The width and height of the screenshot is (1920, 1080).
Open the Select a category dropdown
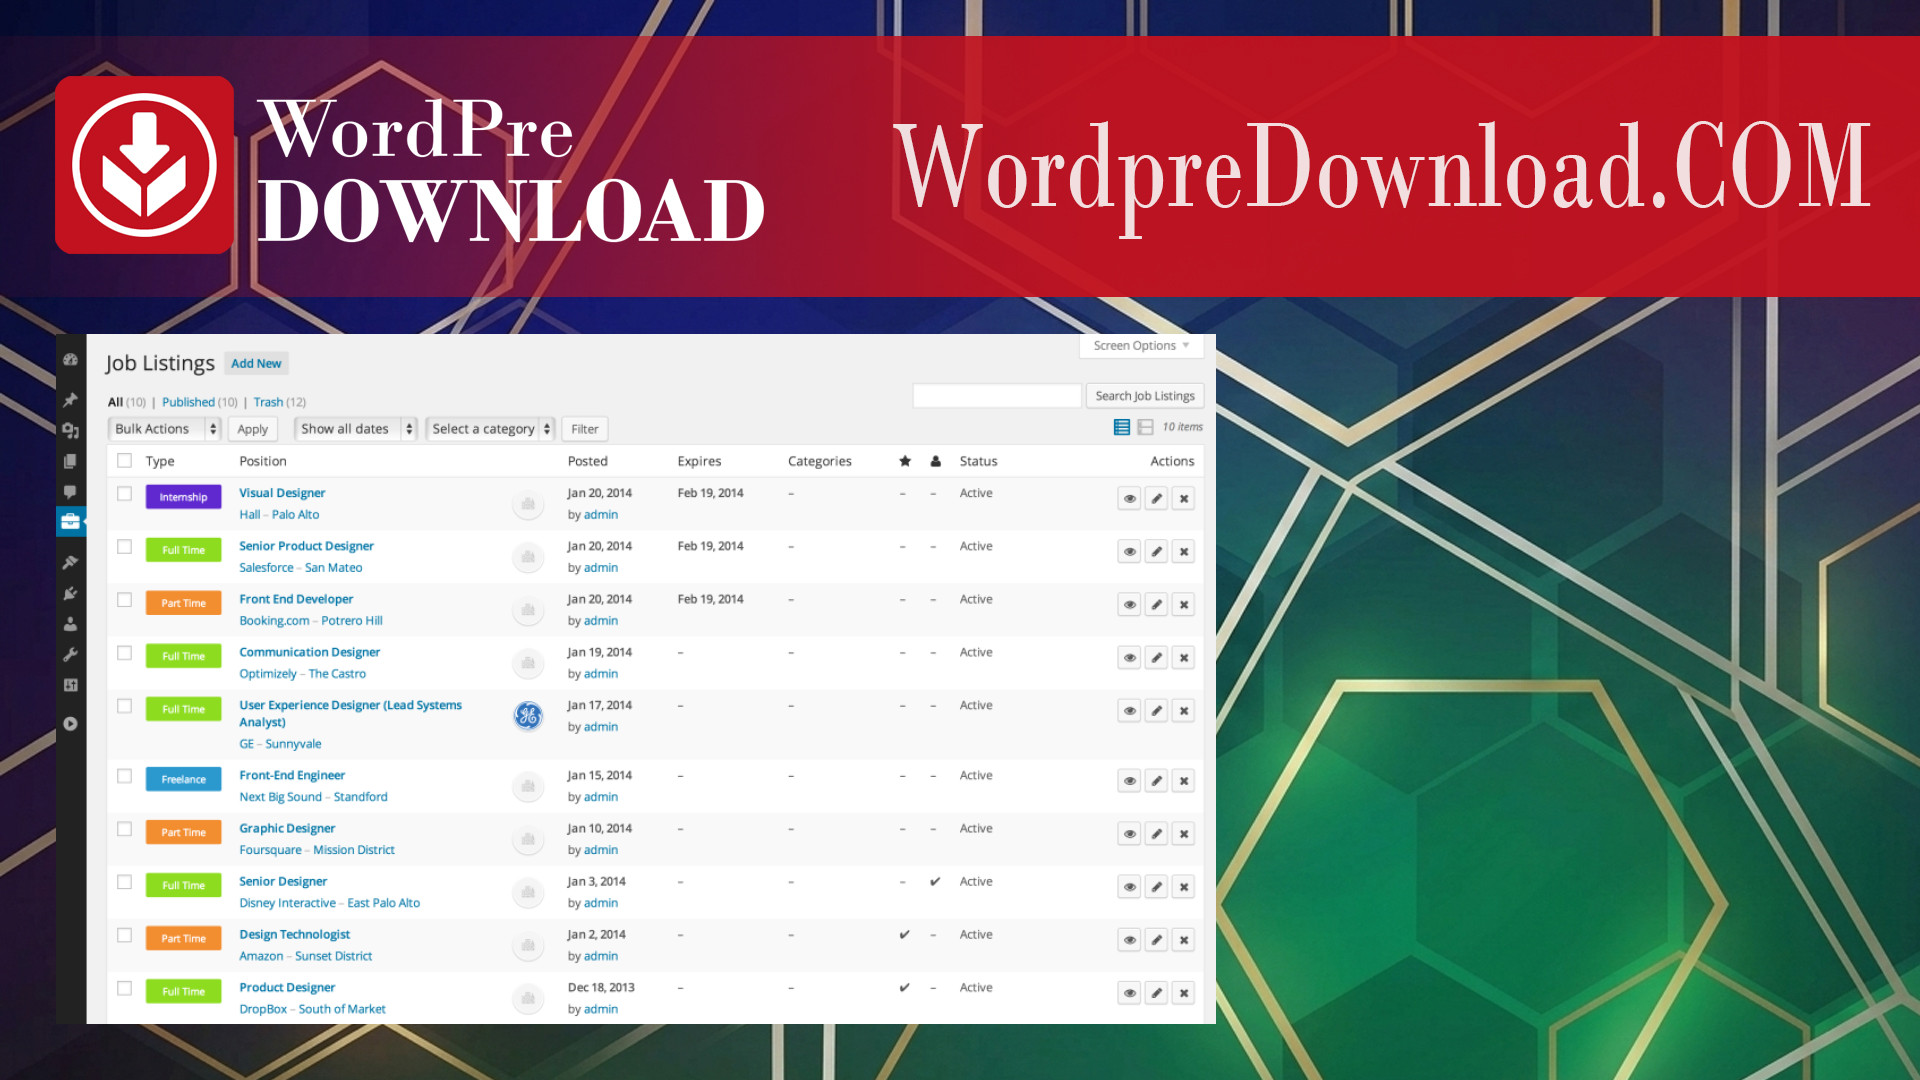pyautogui.click(x=490, y=428)
